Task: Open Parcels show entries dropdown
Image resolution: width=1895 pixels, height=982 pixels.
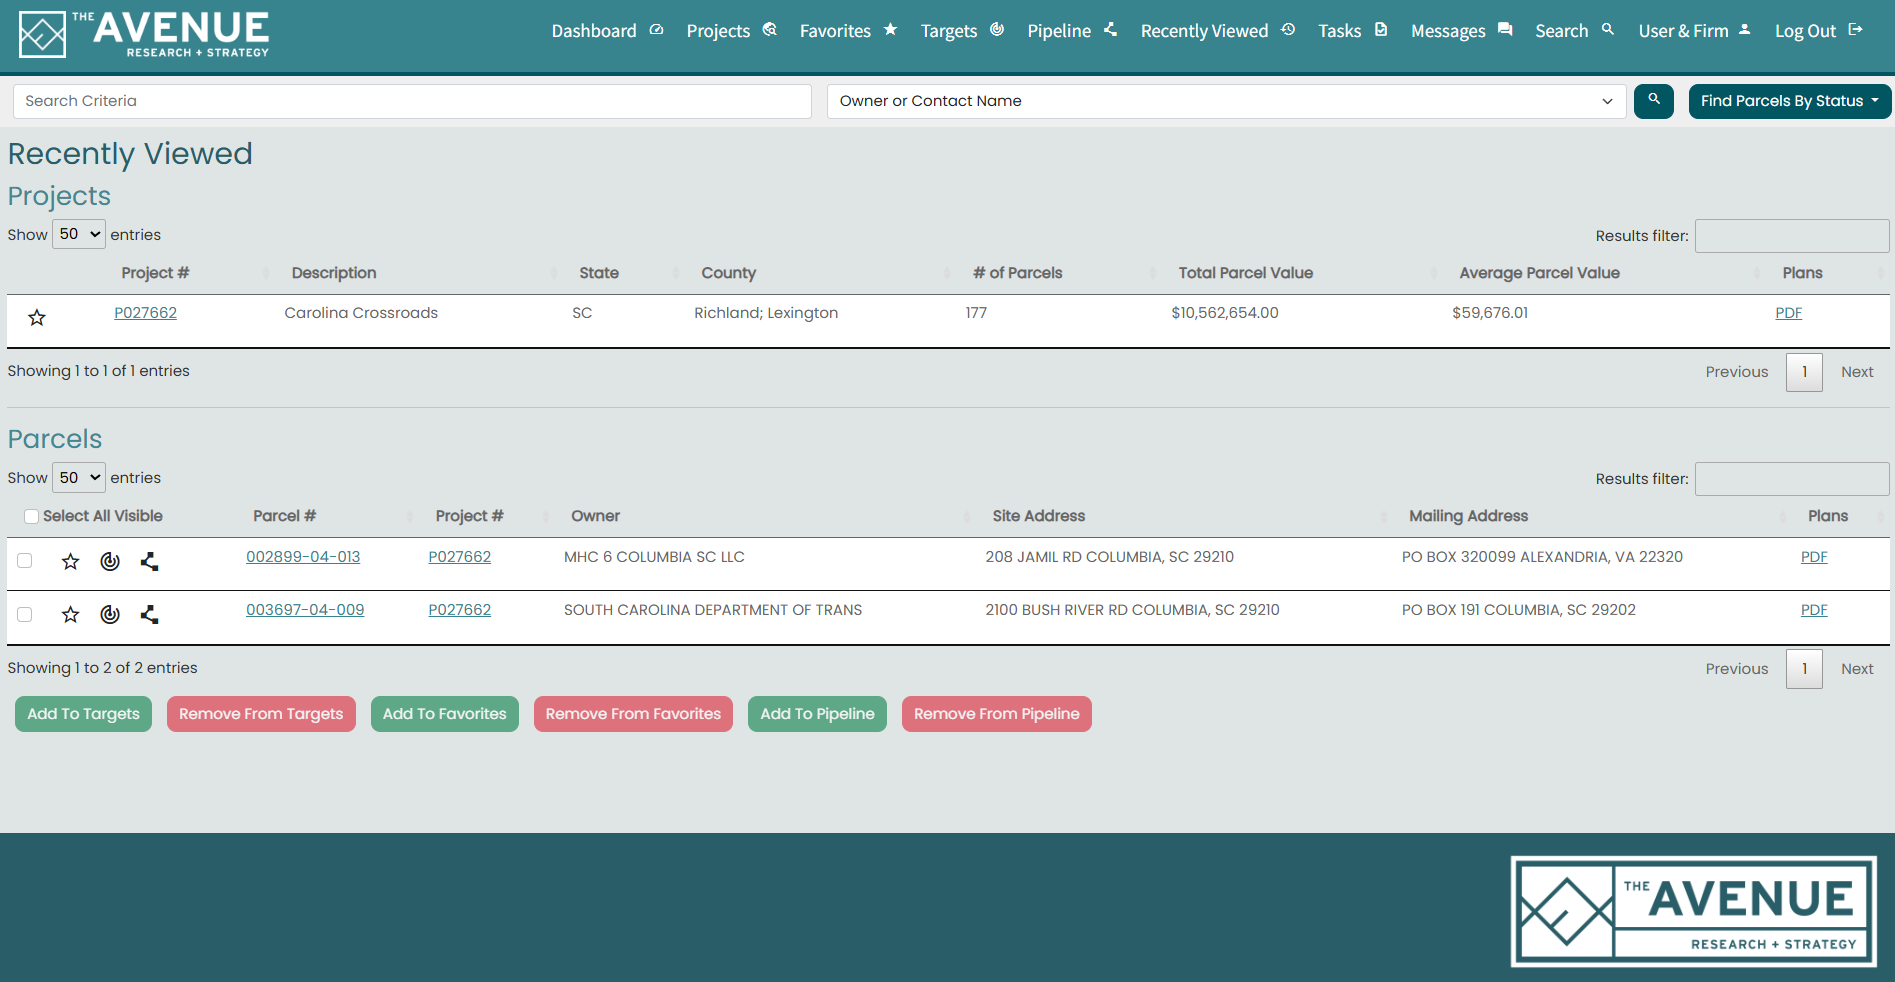Action: click(79, 477)
